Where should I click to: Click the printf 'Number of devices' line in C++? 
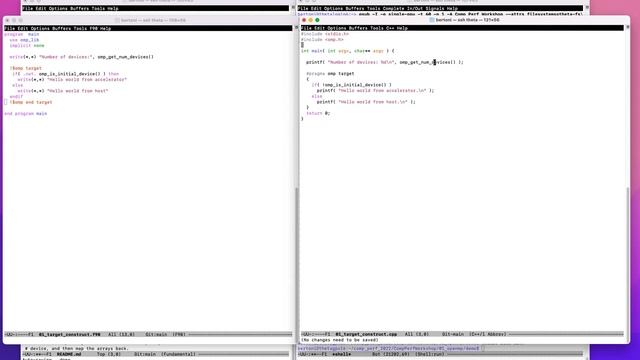point(385,62)
